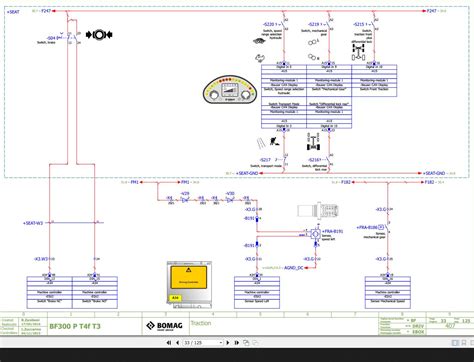
Task: Click the +FRA-B191 sensor label
Action: [333, 231]
